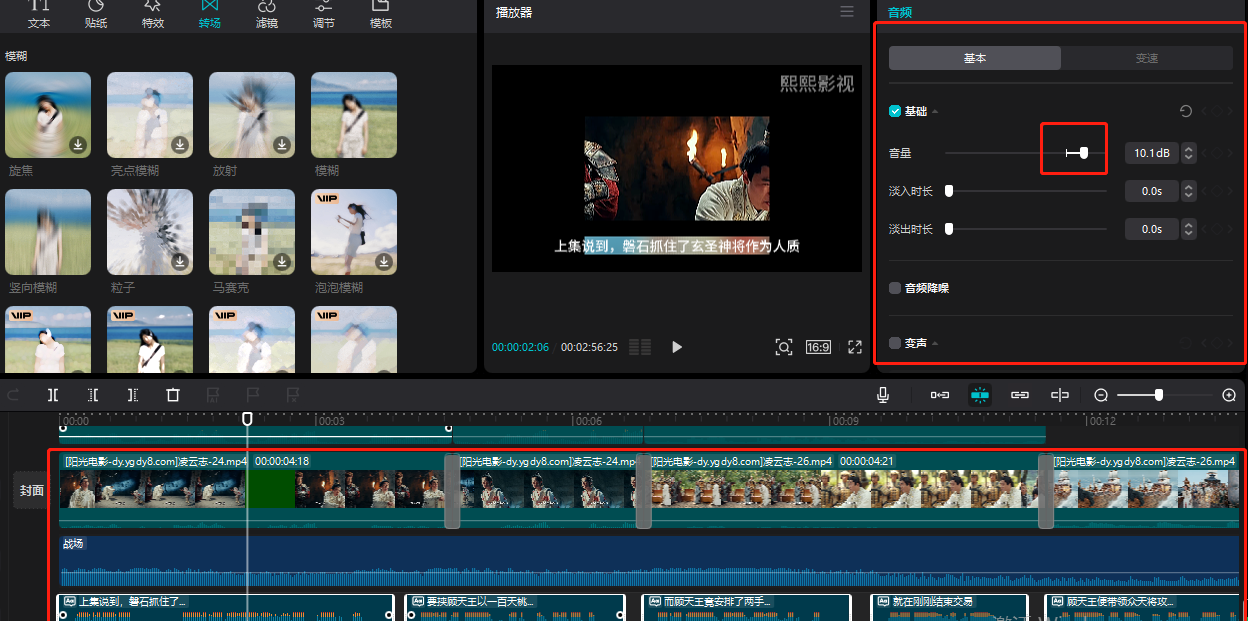
Task: Uncheck the 基础 checkbox
Action: pos(895,111)
